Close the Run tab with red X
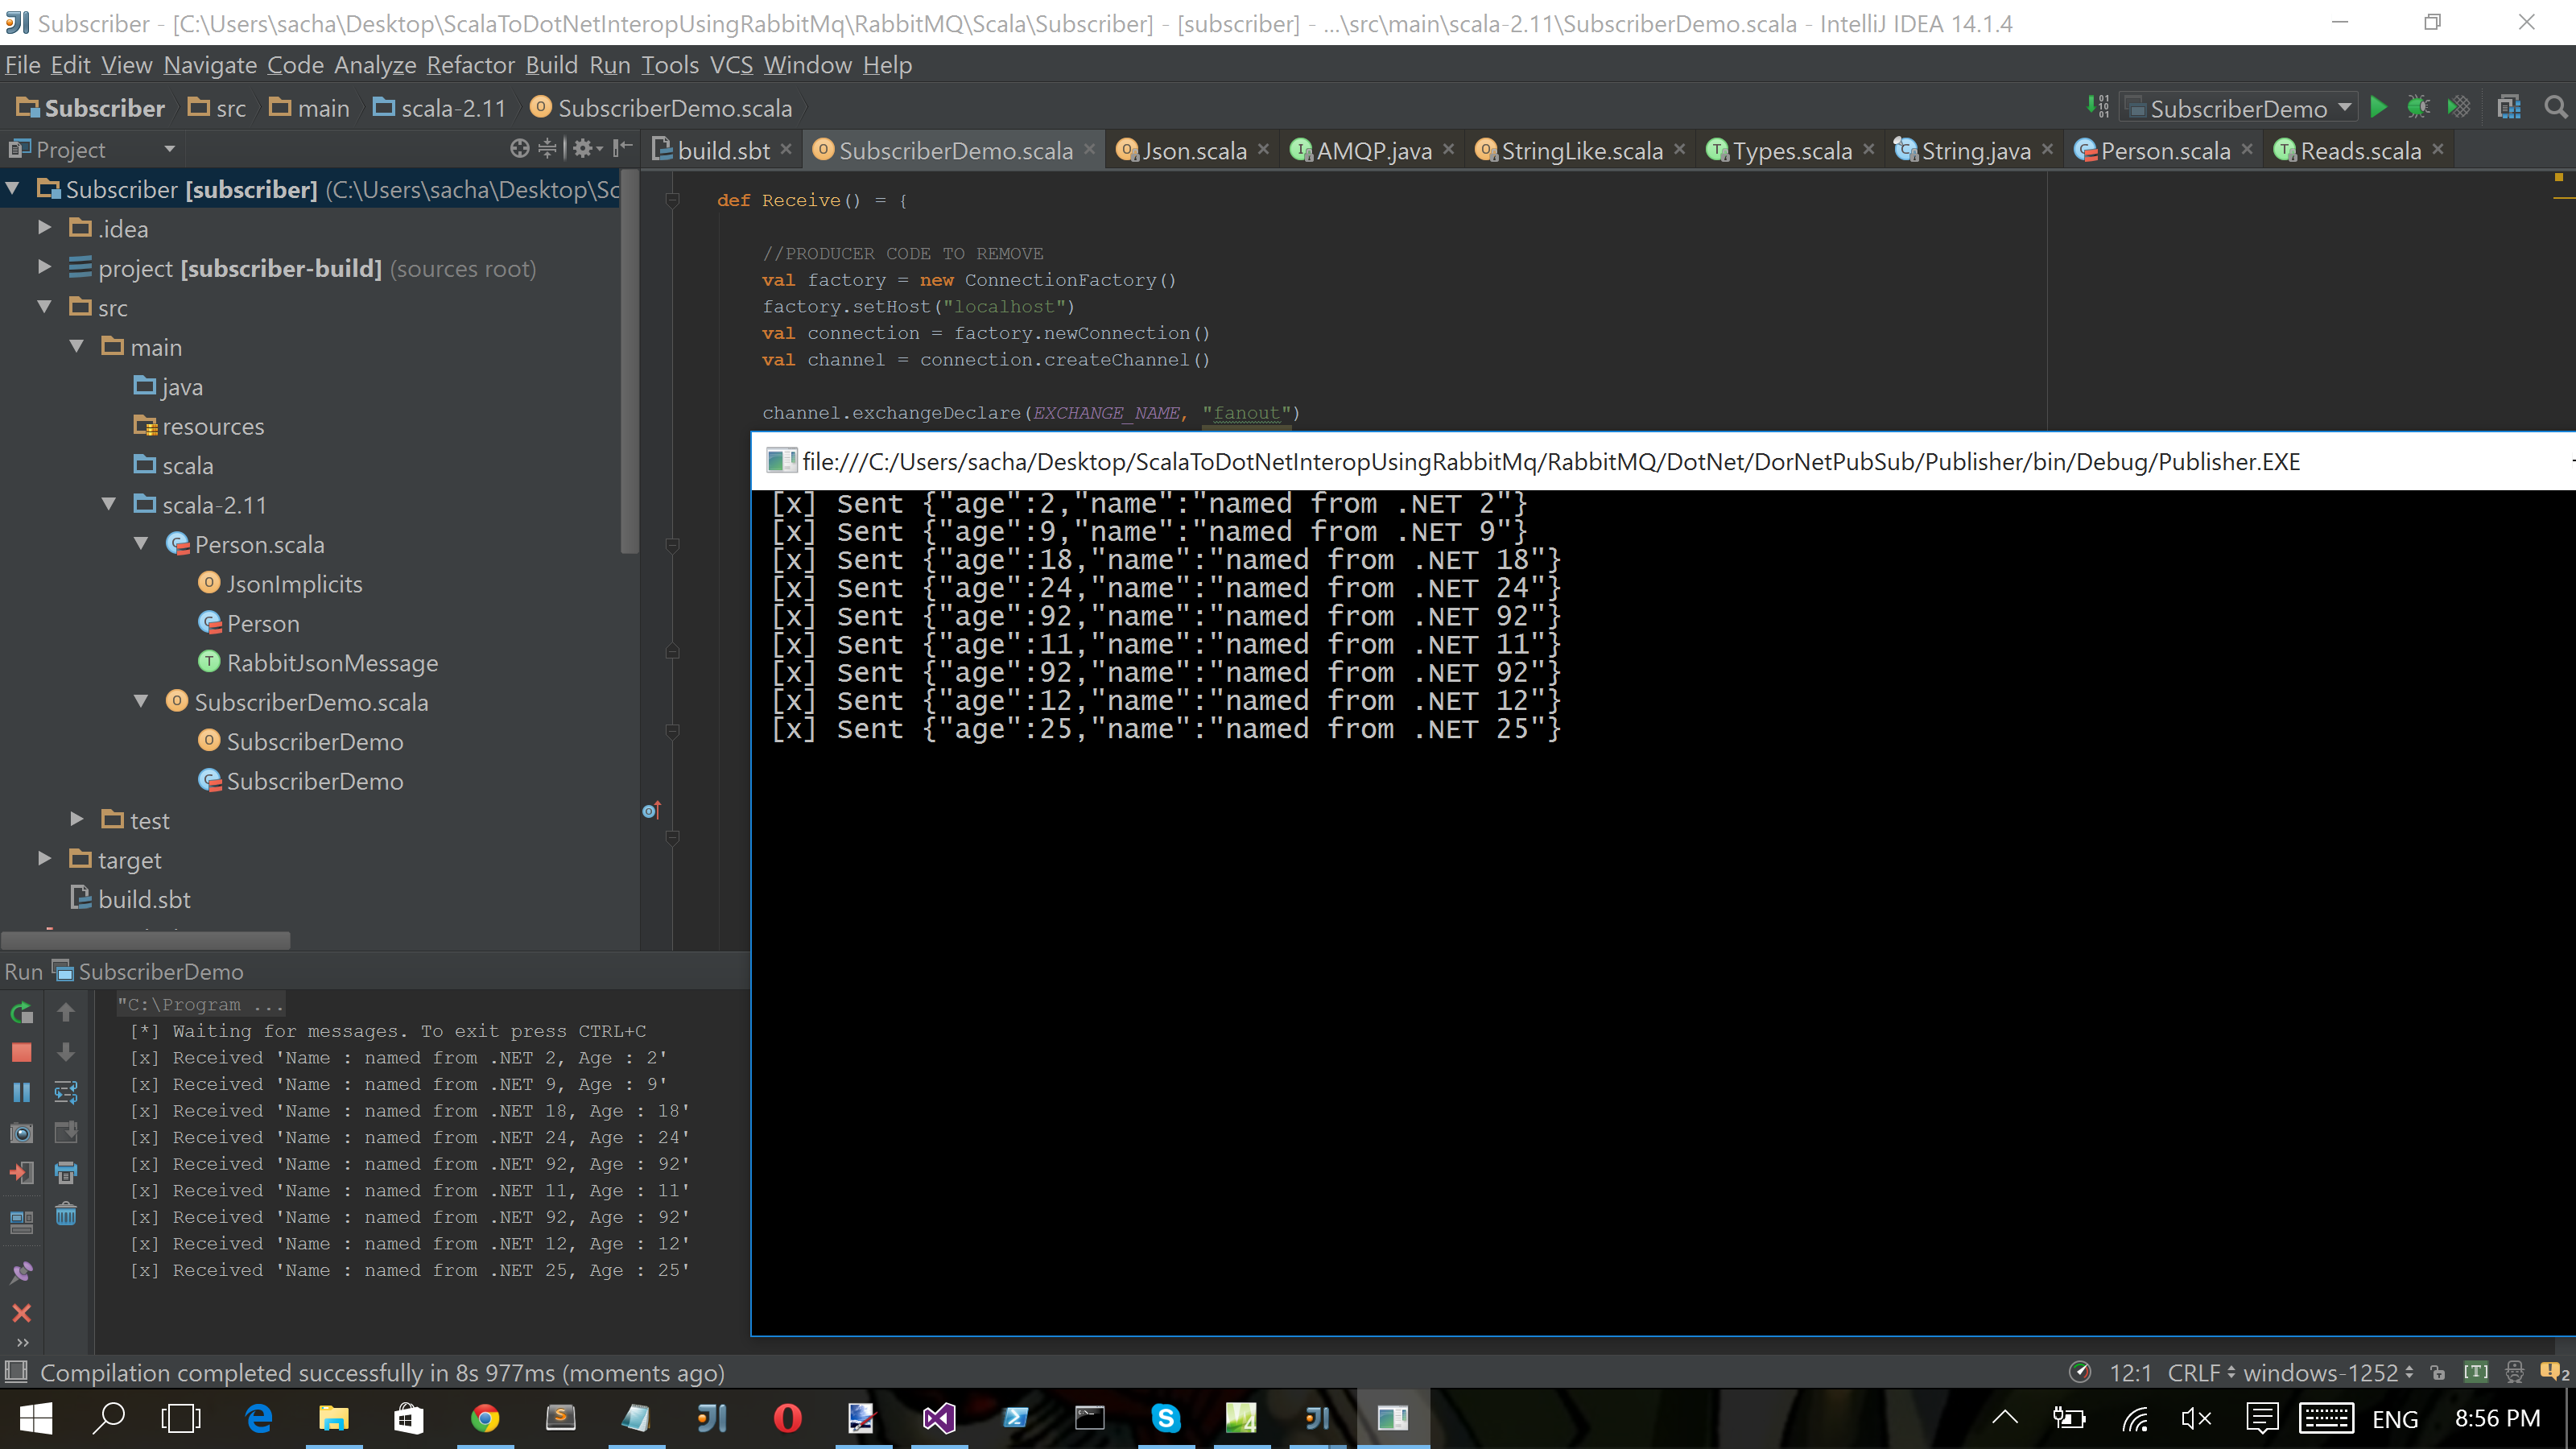This screenshot has height=1449, width=2576. 21,1312
